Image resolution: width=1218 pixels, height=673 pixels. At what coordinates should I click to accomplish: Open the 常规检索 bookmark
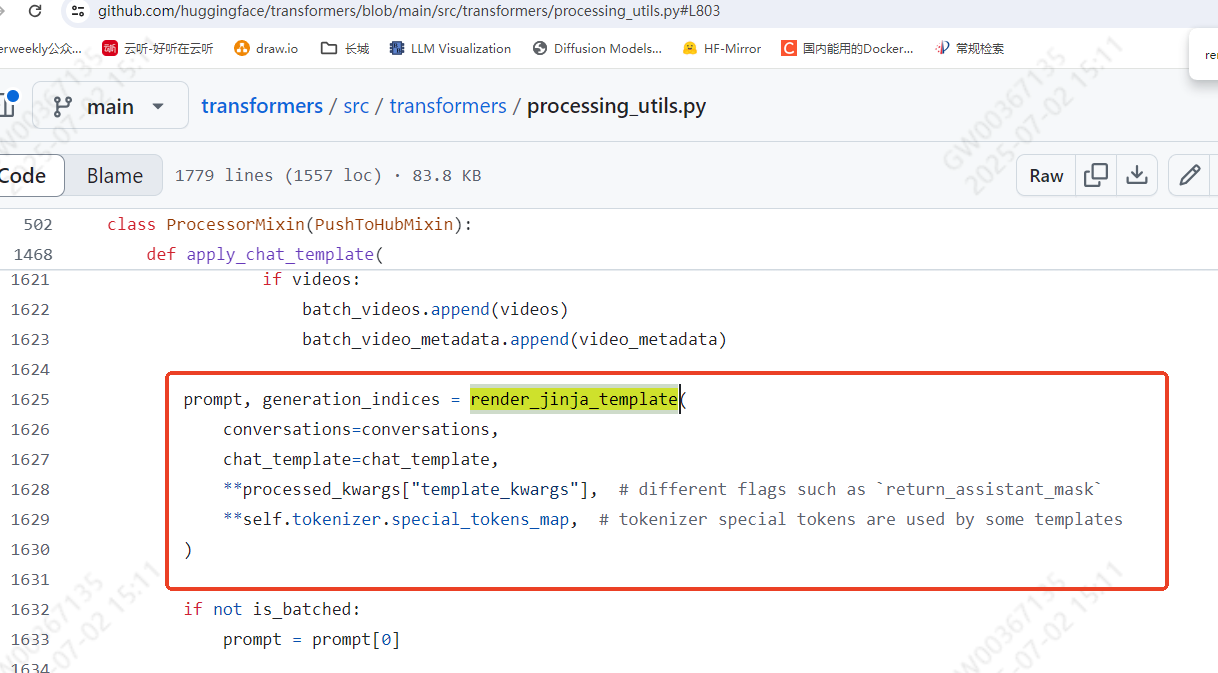(x=969, y=48)
